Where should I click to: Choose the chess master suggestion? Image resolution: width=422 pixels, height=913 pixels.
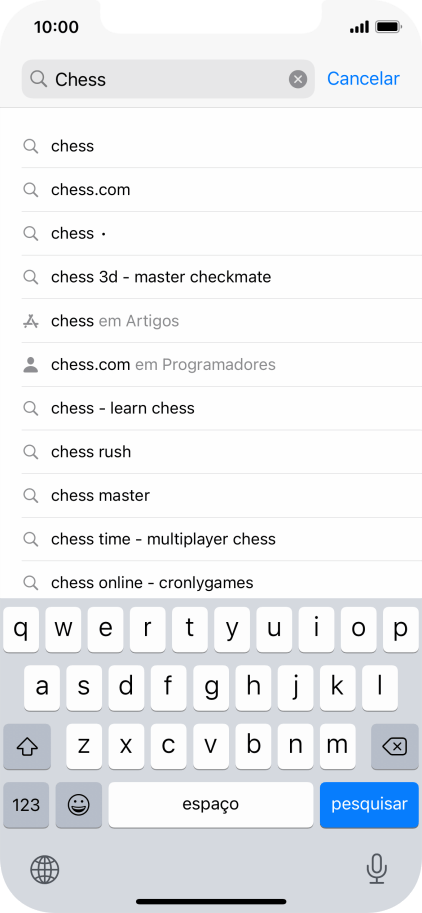pyautogui.click(x=222, y=496)
